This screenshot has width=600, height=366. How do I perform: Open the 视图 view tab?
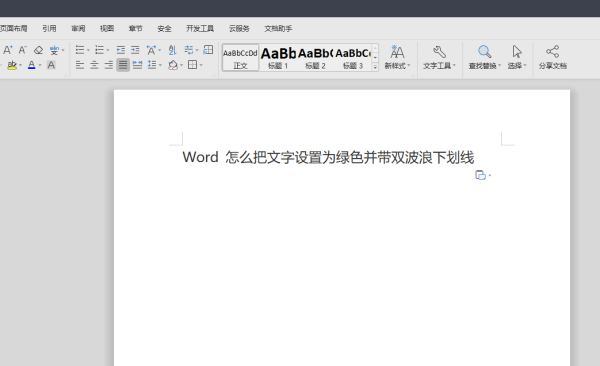(107, 28)
